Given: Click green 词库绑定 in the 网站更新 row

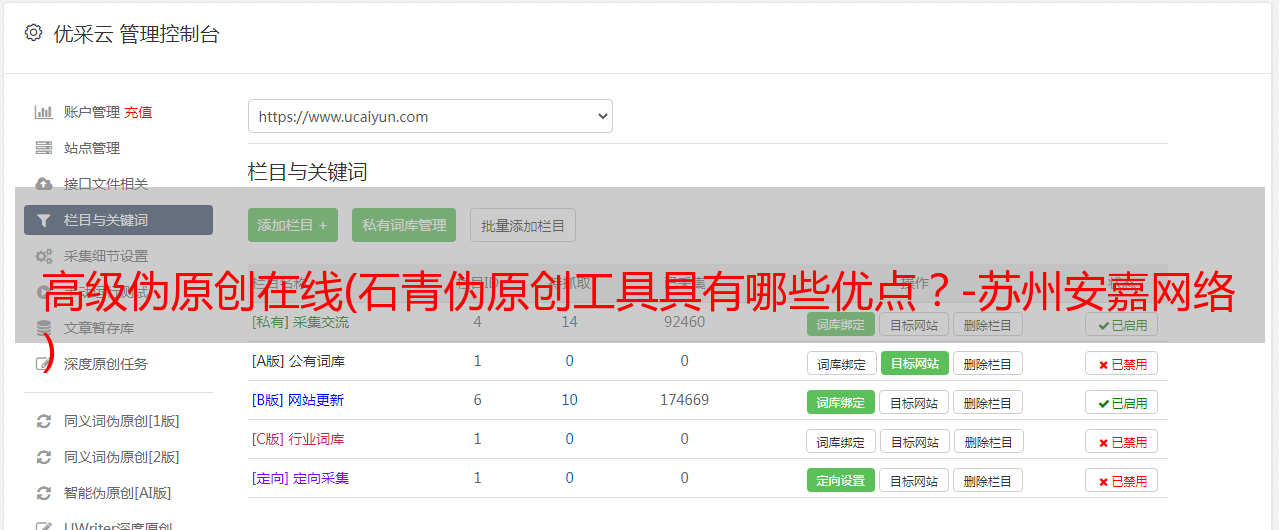Looking at the screenshot, I should [x=841, y=402].
